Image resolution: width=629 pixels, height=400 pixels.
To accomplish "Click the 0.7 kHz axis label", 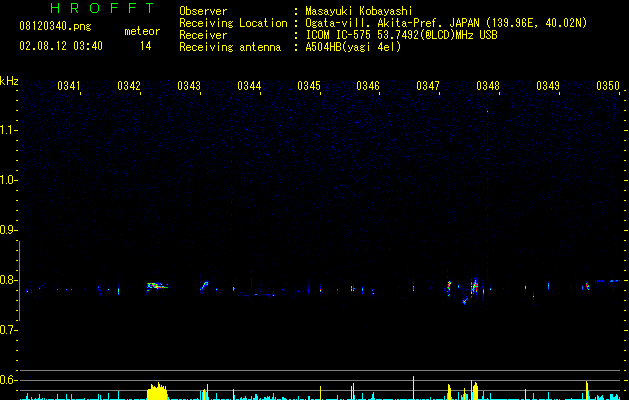I will click(x=8, y=330).
